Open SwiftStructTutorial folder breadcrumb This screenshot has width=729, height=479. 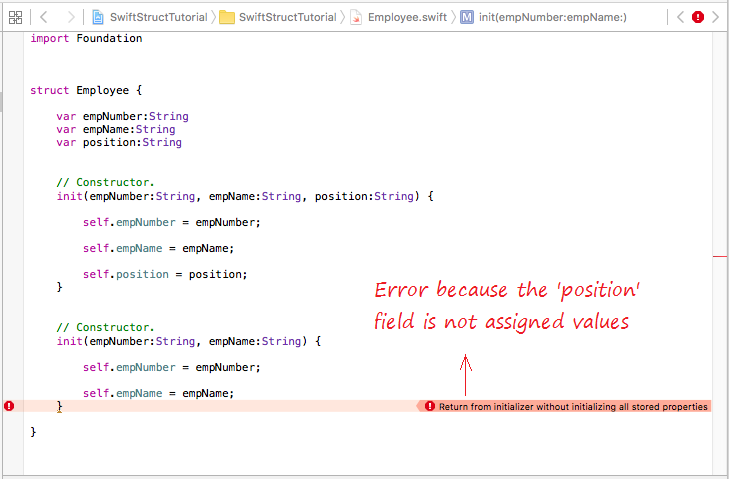(287, 17)
